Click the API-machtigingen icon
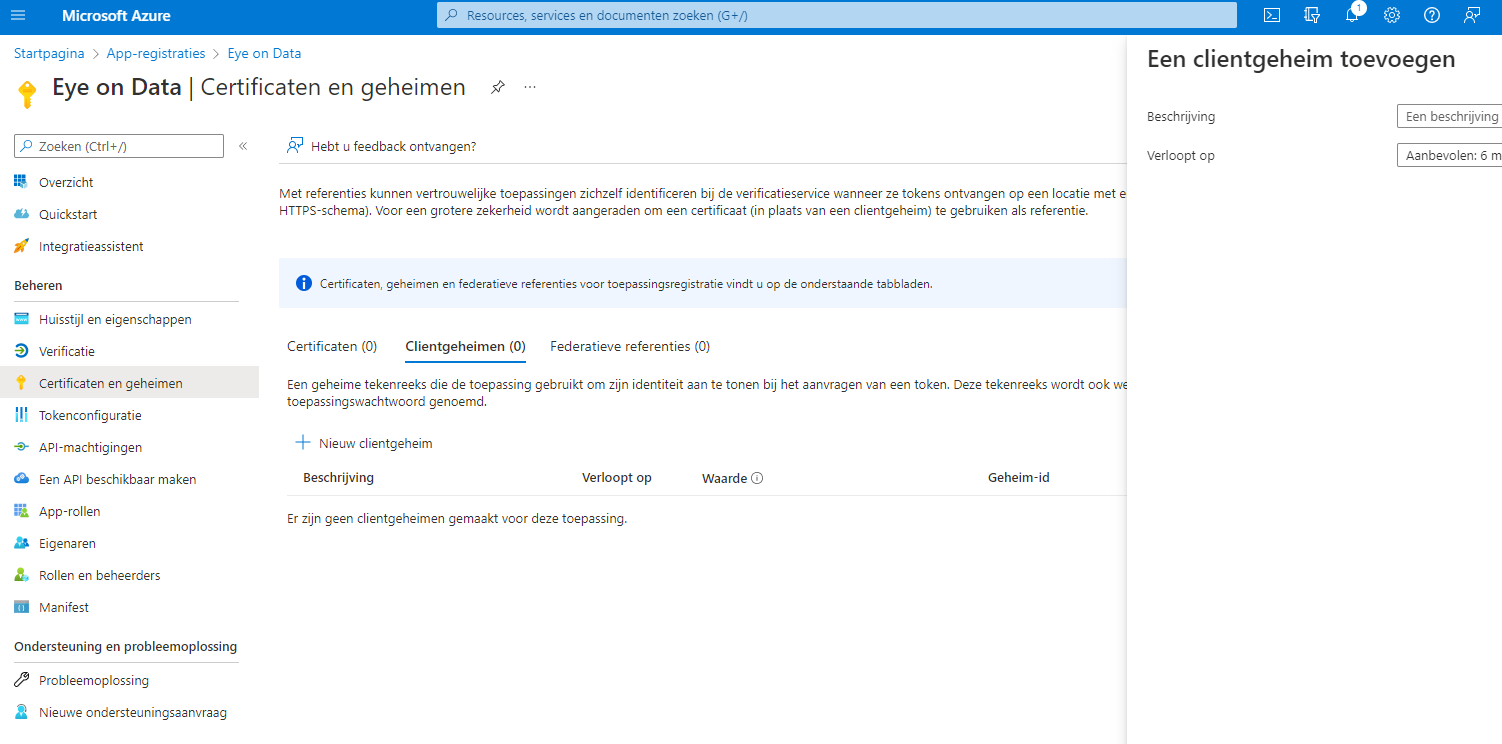This screenshot has width=1502, height=744. click(21, 447)
